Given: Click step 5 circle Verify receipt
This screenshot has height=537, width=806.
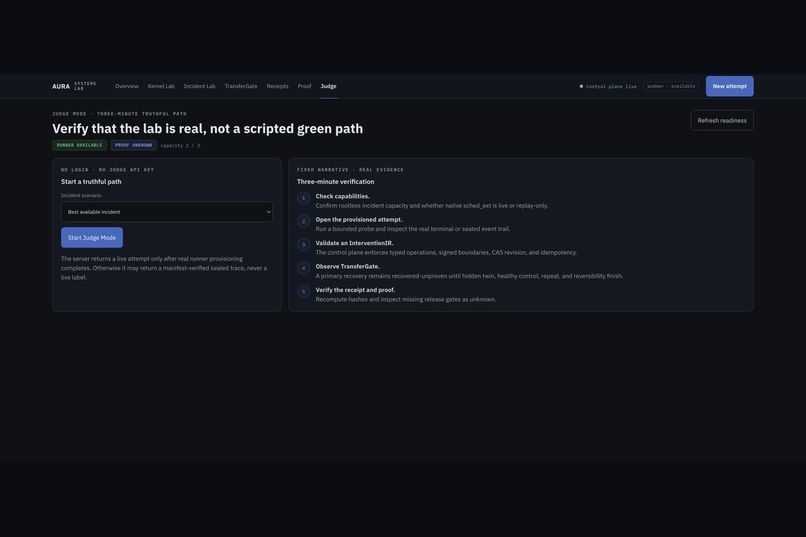Looking at the screenshot, I should tap(303, 292).
